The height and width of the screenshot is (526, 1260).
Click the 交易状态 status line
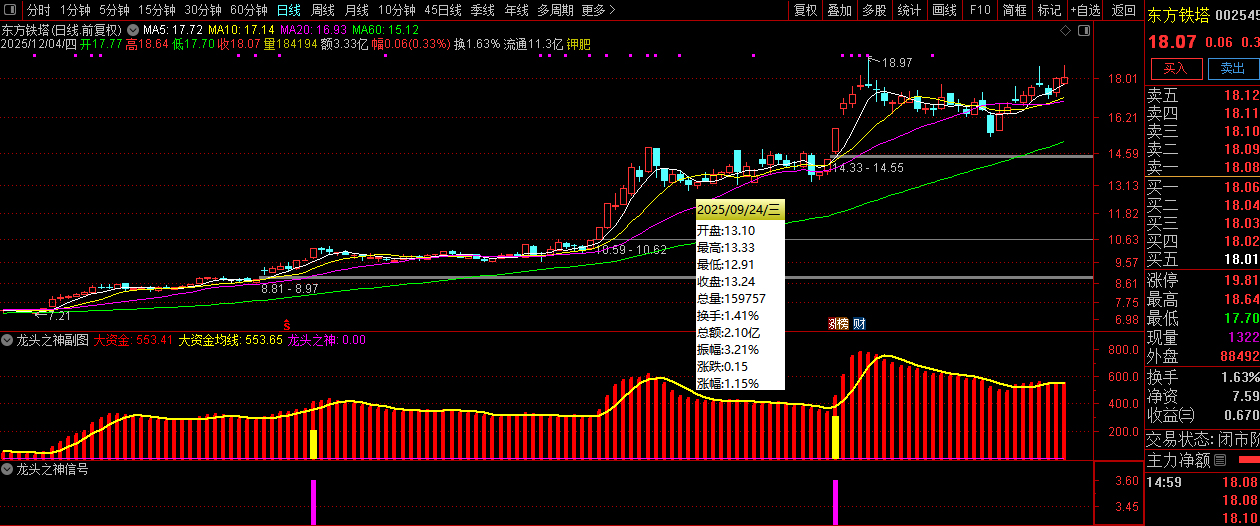[x=1202, y=439]
